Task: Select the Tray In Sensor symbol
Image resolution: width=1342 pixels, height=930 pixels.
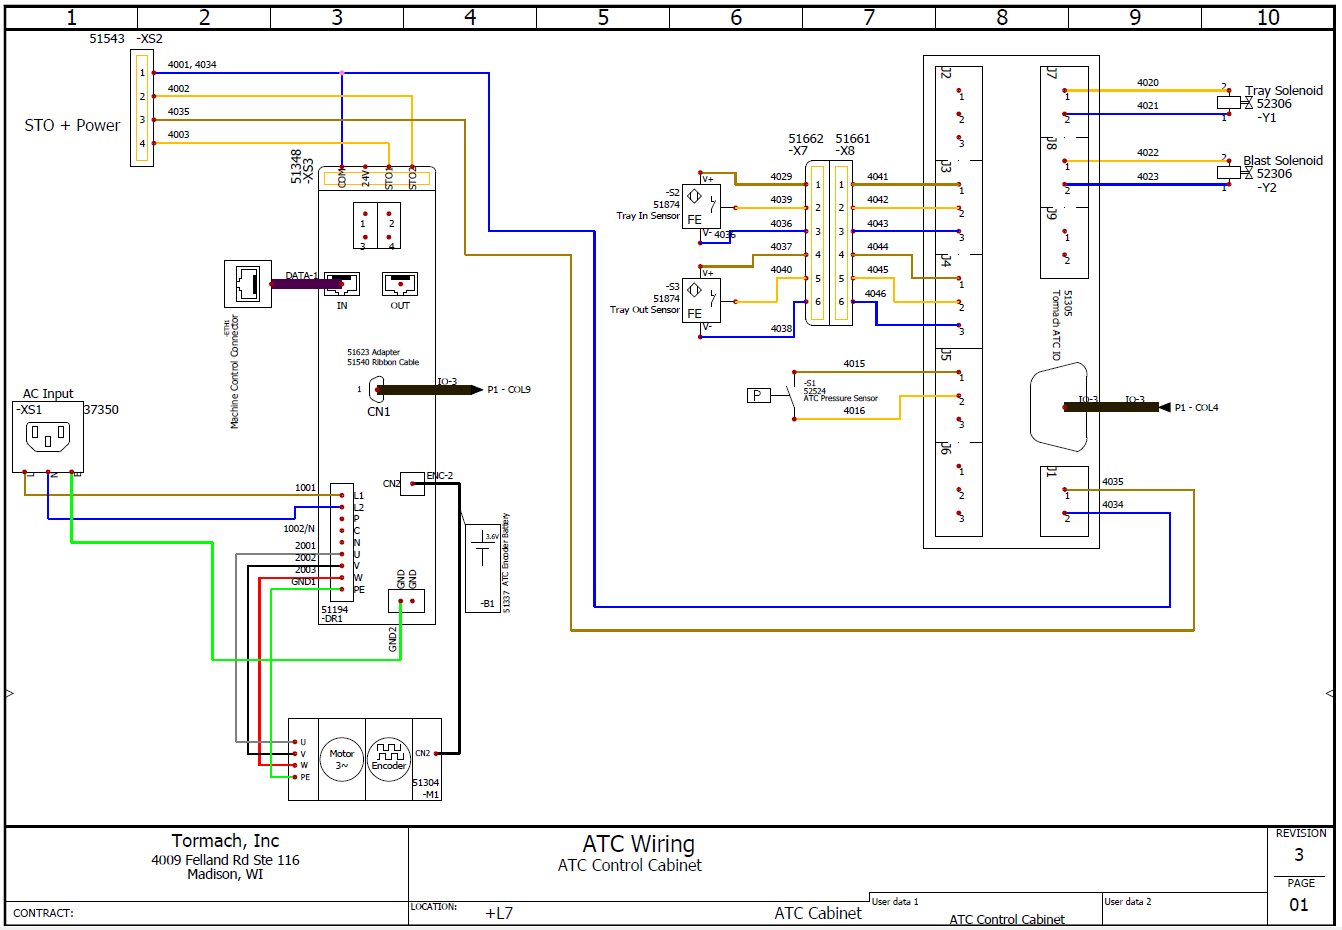Action: coord(701,207)
